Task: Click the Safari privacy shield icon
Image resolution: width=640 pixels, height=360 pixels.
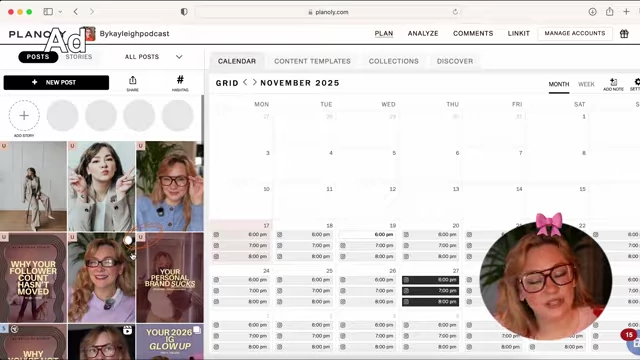Action: click(184, 12)
